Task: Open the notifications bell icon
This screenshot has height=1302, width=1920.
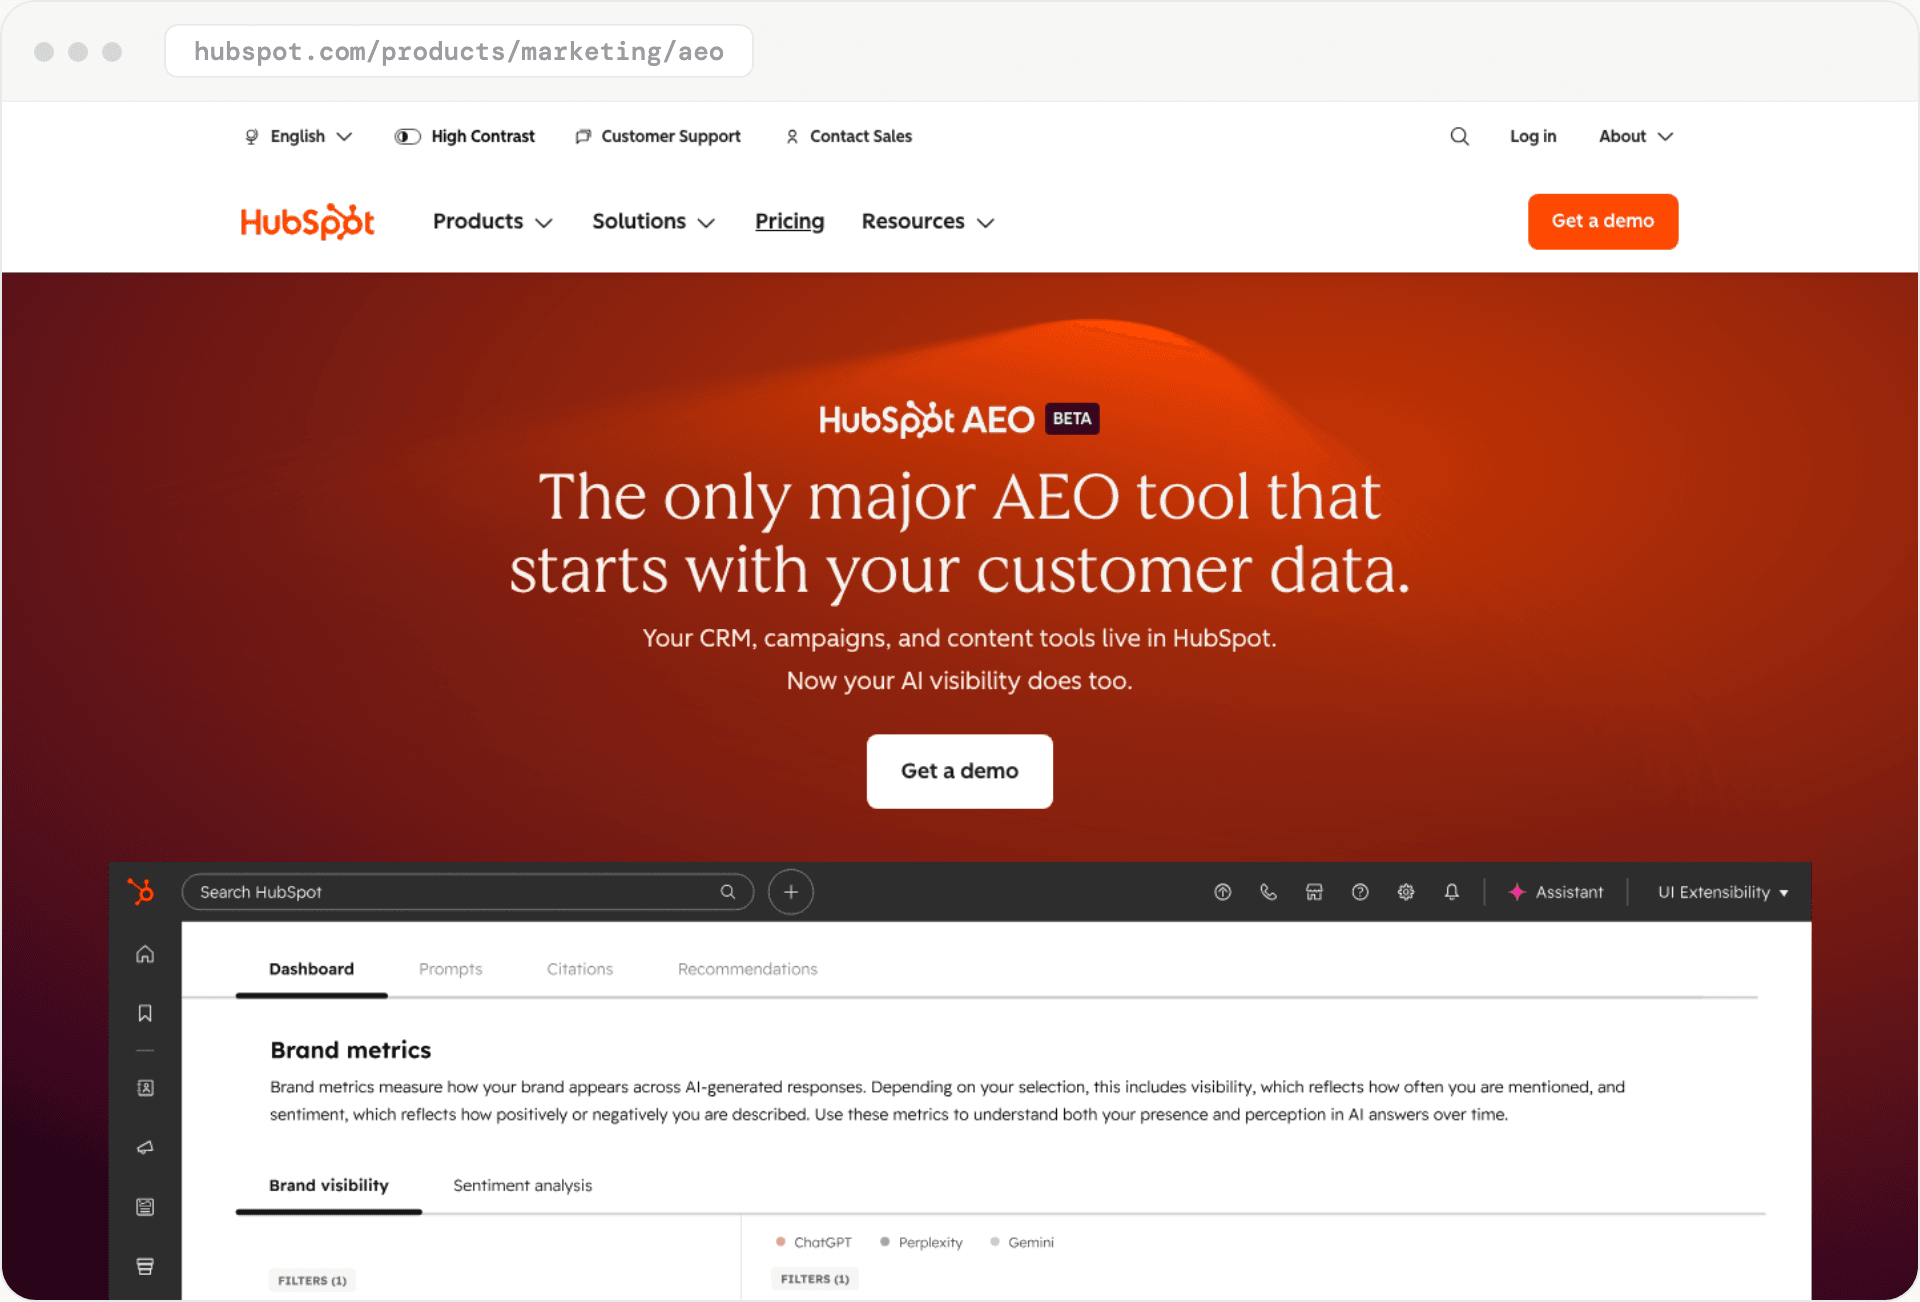Action: coord(1451,892)
